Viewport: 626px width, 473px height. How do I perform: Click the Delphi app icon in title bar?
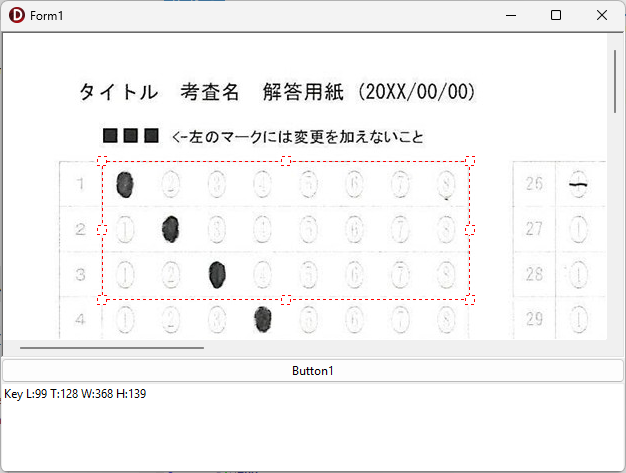(15, 15)
